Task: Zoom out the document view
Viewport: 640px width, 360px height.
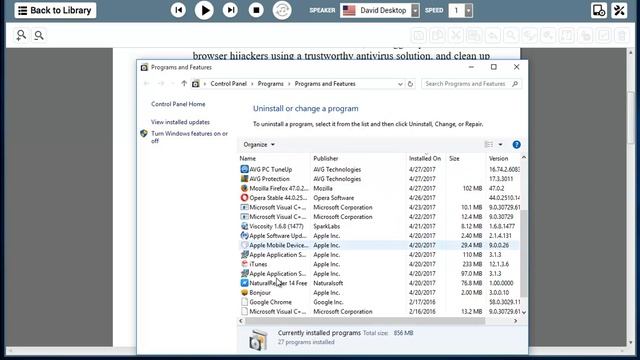Action: [x=39, y=36]
